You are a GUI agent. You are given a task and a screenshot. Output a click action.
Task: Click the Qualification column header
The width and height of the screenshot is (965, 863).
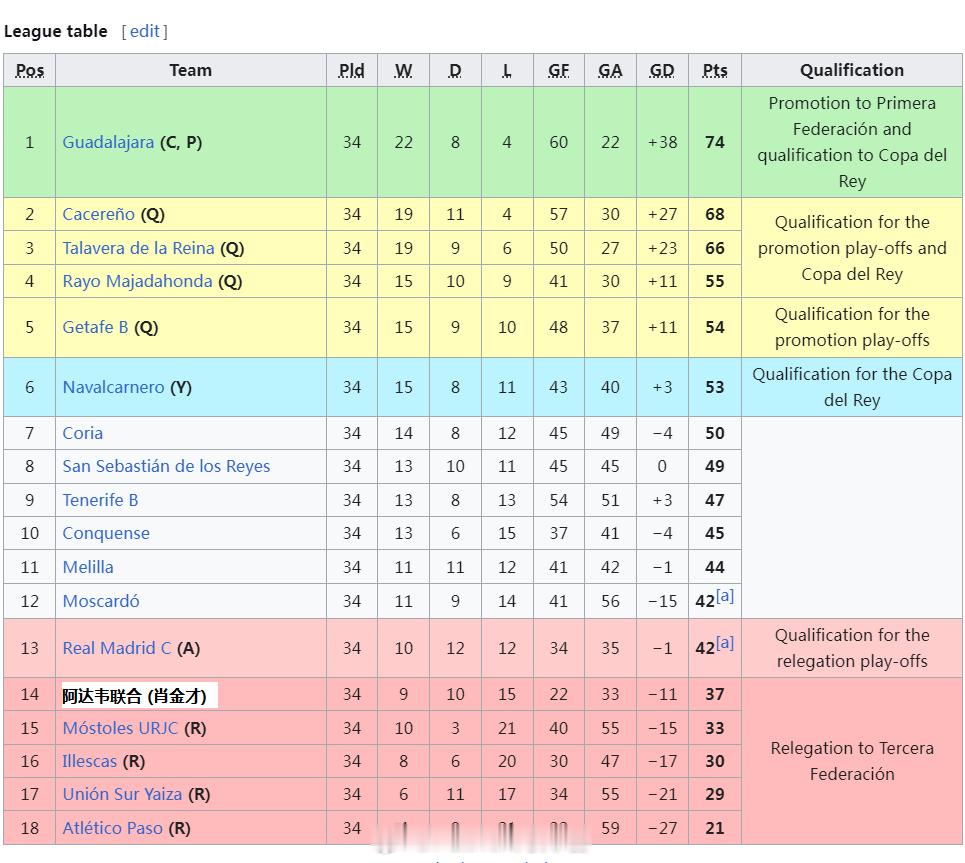[852, 70]
